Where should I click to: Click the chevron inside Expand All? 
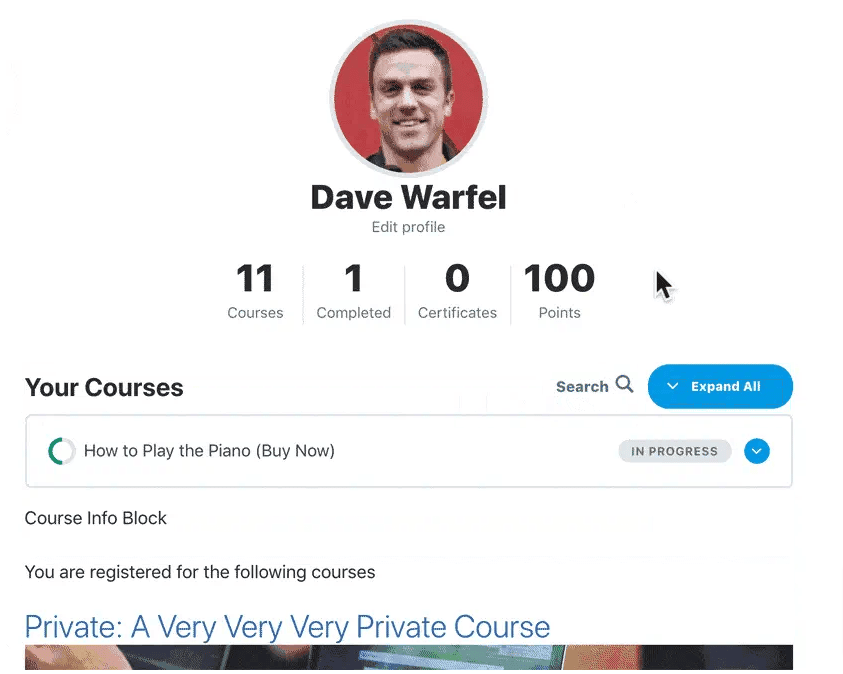click(x=672, y=386)
